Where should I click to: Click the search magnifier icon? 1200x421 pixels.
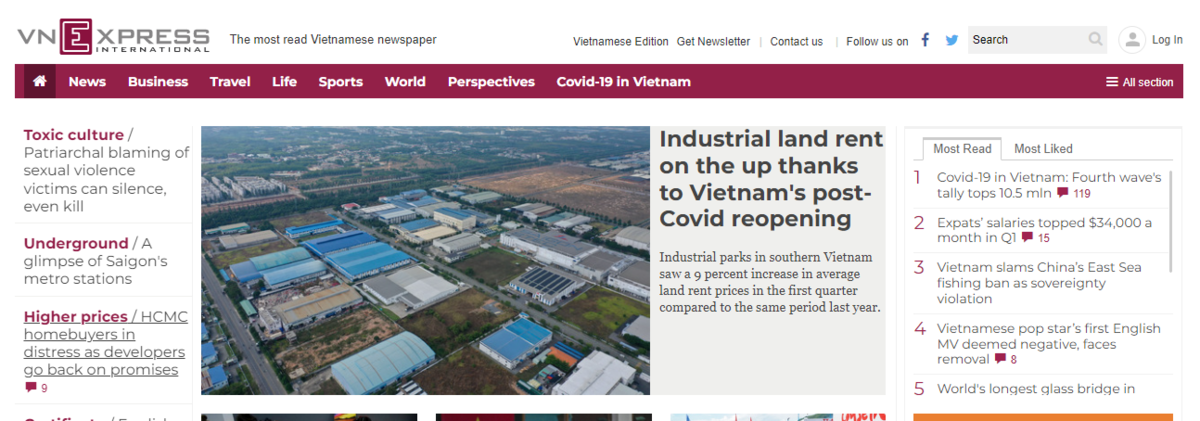[x=1096, y=40]
